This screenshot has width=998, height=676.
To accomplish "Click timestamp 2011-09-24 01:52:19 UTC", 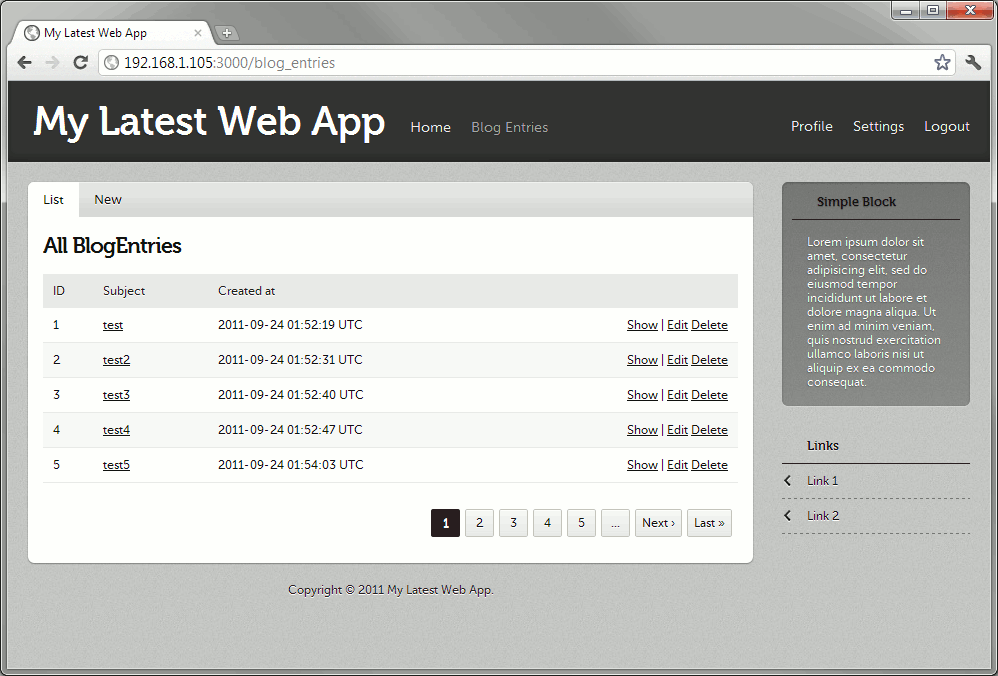I will pyautogui.click(x=290, y=325).
